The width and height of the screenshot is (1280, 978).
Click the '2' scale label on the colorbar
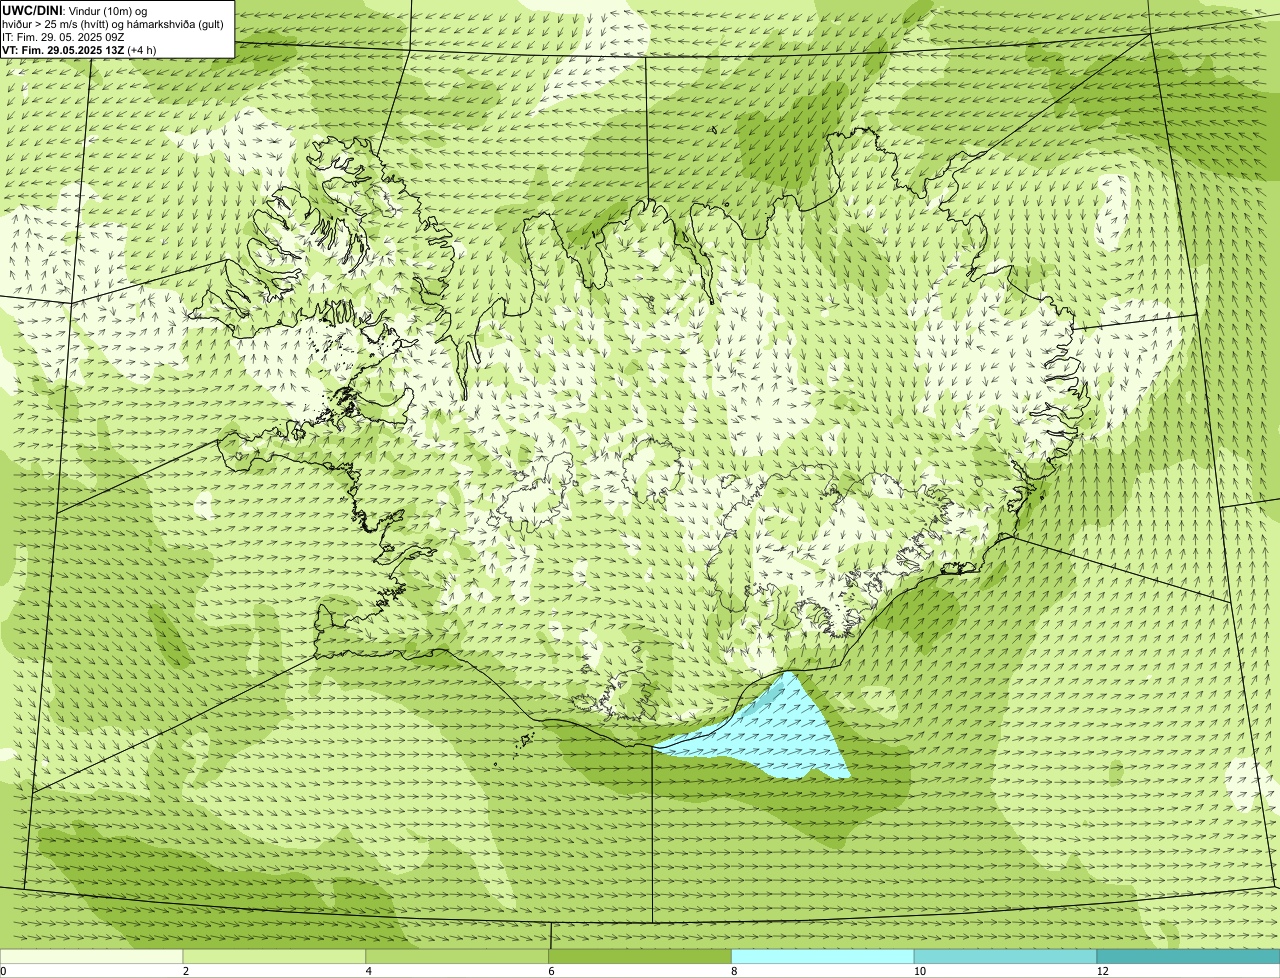click(x=186, y=971)
